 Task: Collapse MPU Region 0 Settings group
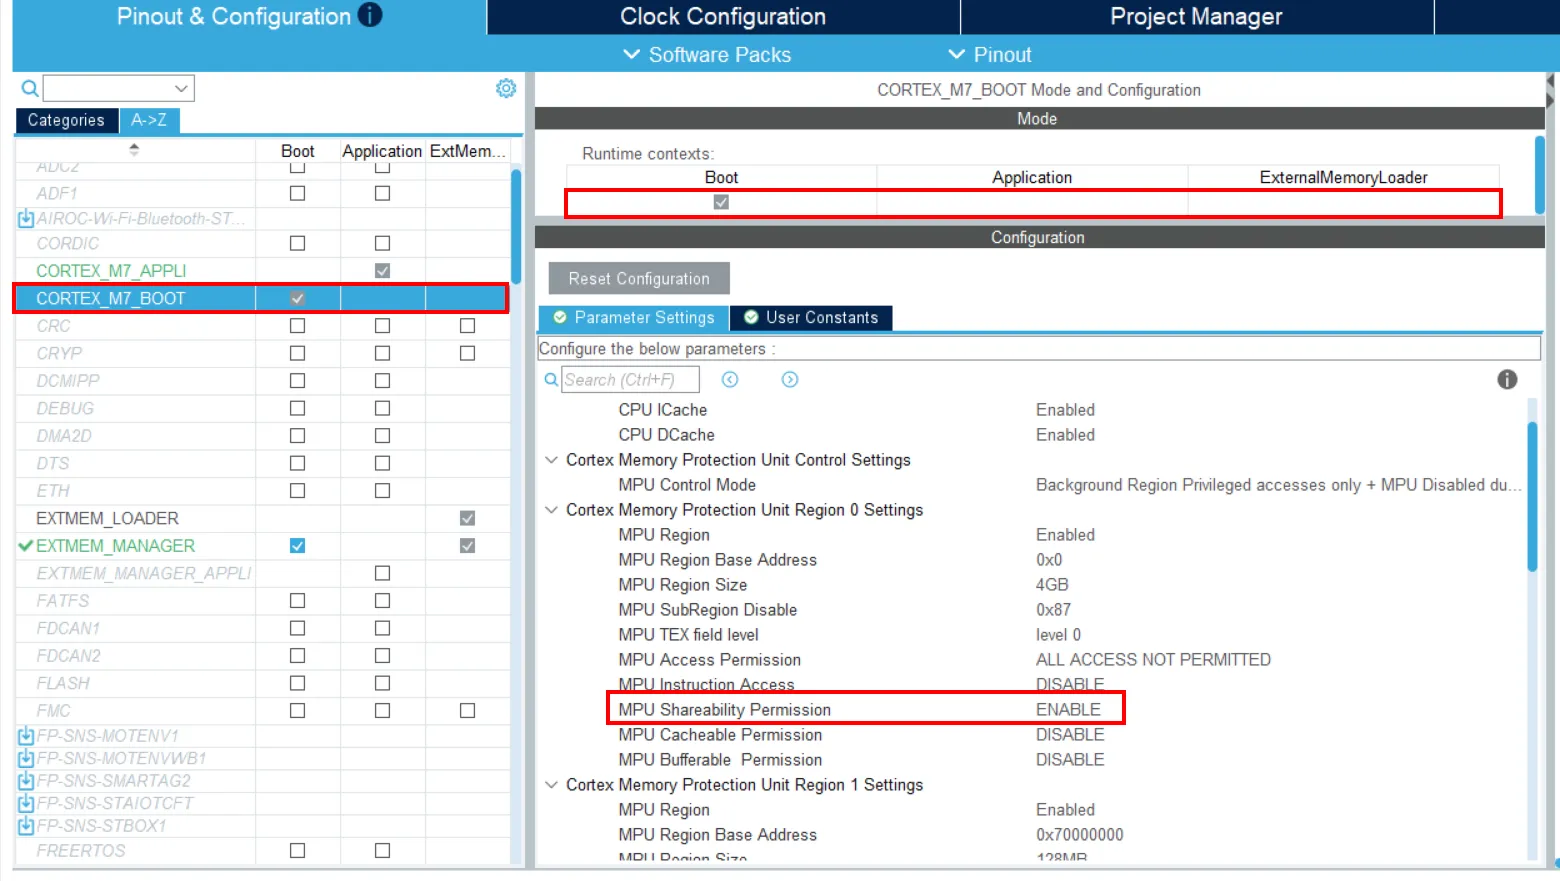pos(551,510)
